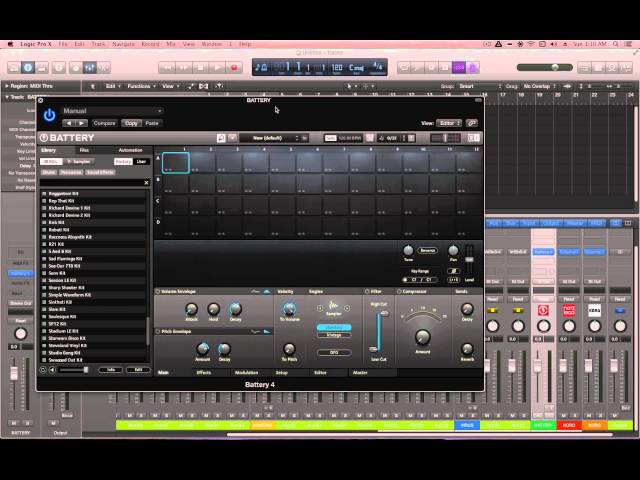This screenshot has width=640, height=480.
Task: Click Logic record button in transport
Action: click(234, 68)
